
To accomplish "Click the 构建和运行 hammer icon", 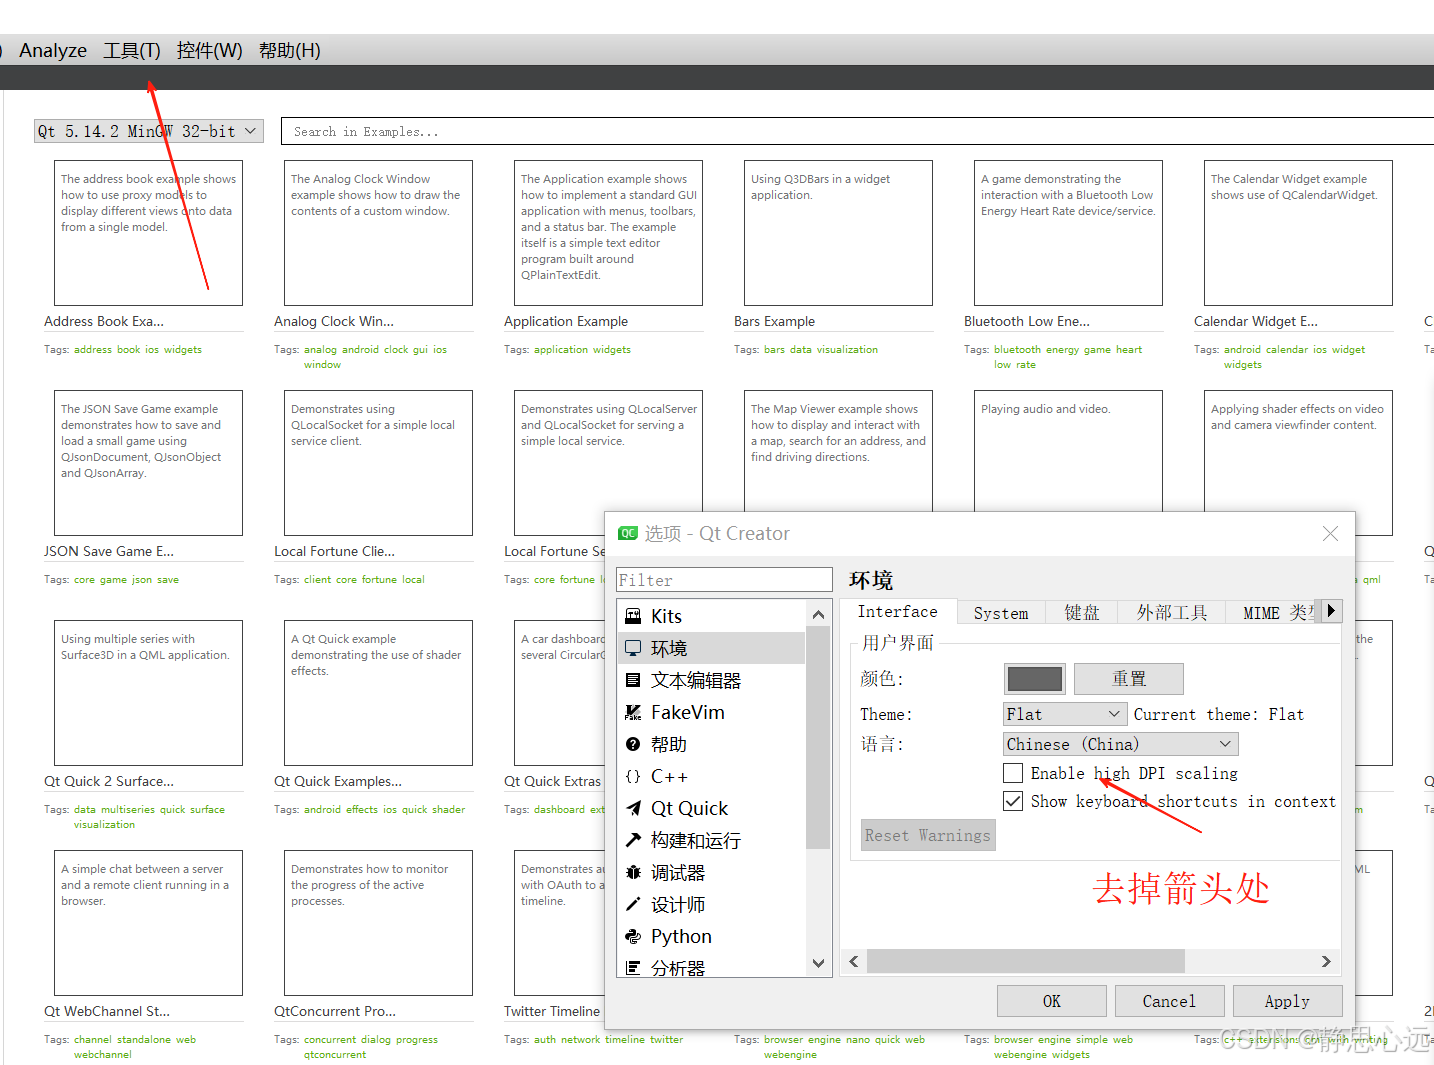I will [633, 840].
